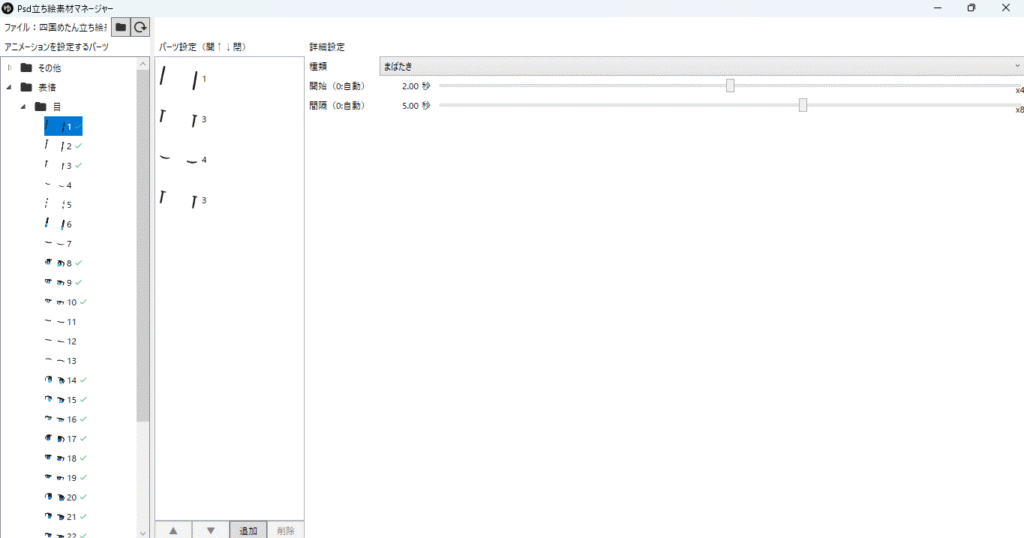Click the 開始 slider handle
The height and width of the screenshot is (538, 1024).
(730, 86)
